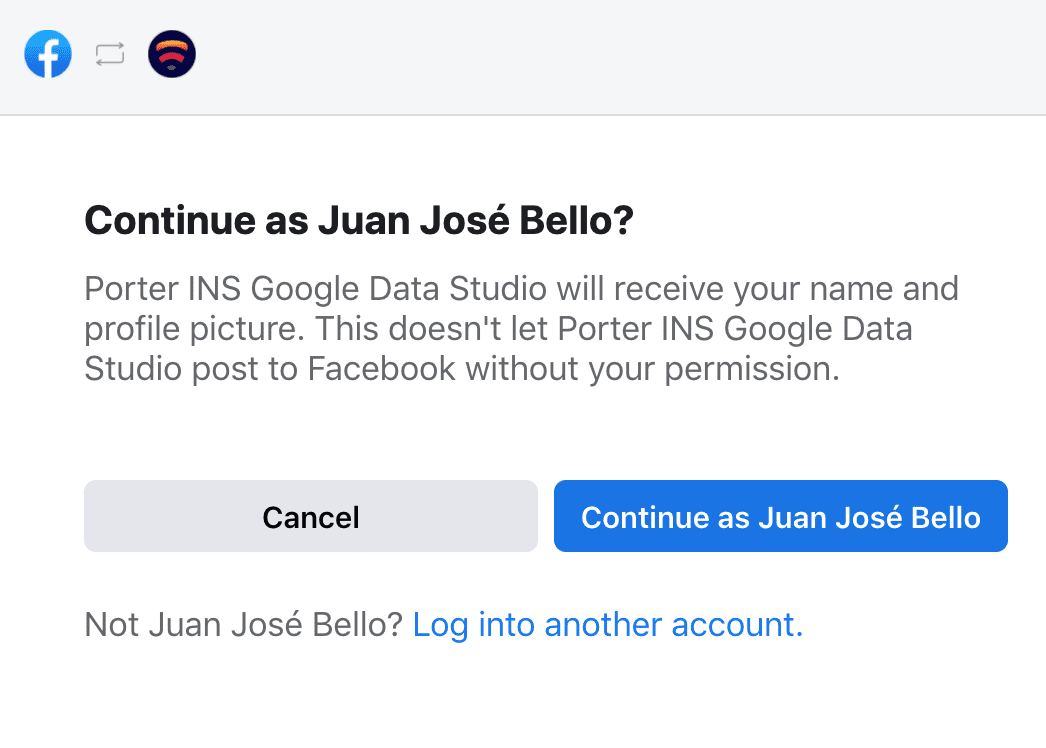This screenshot has width=1046, height=748.
Task: Click the Not Juan José Bello text
Action: tap(243, 625)
